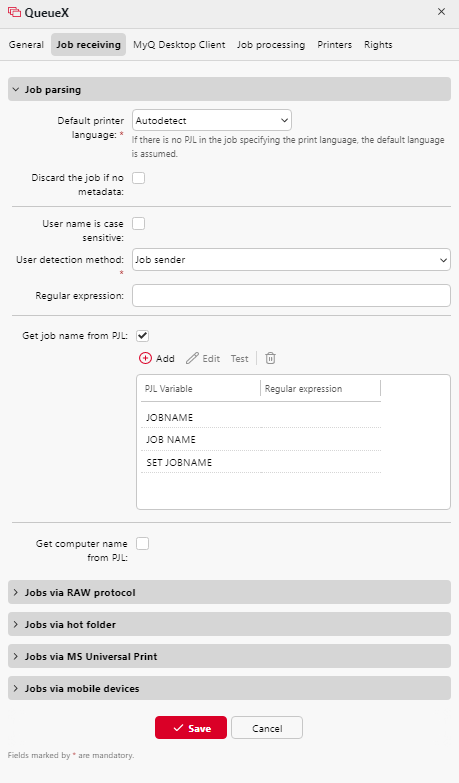Select the SET JOBNAME row
The image size is (459, 783).
click(x=261, y=462)
